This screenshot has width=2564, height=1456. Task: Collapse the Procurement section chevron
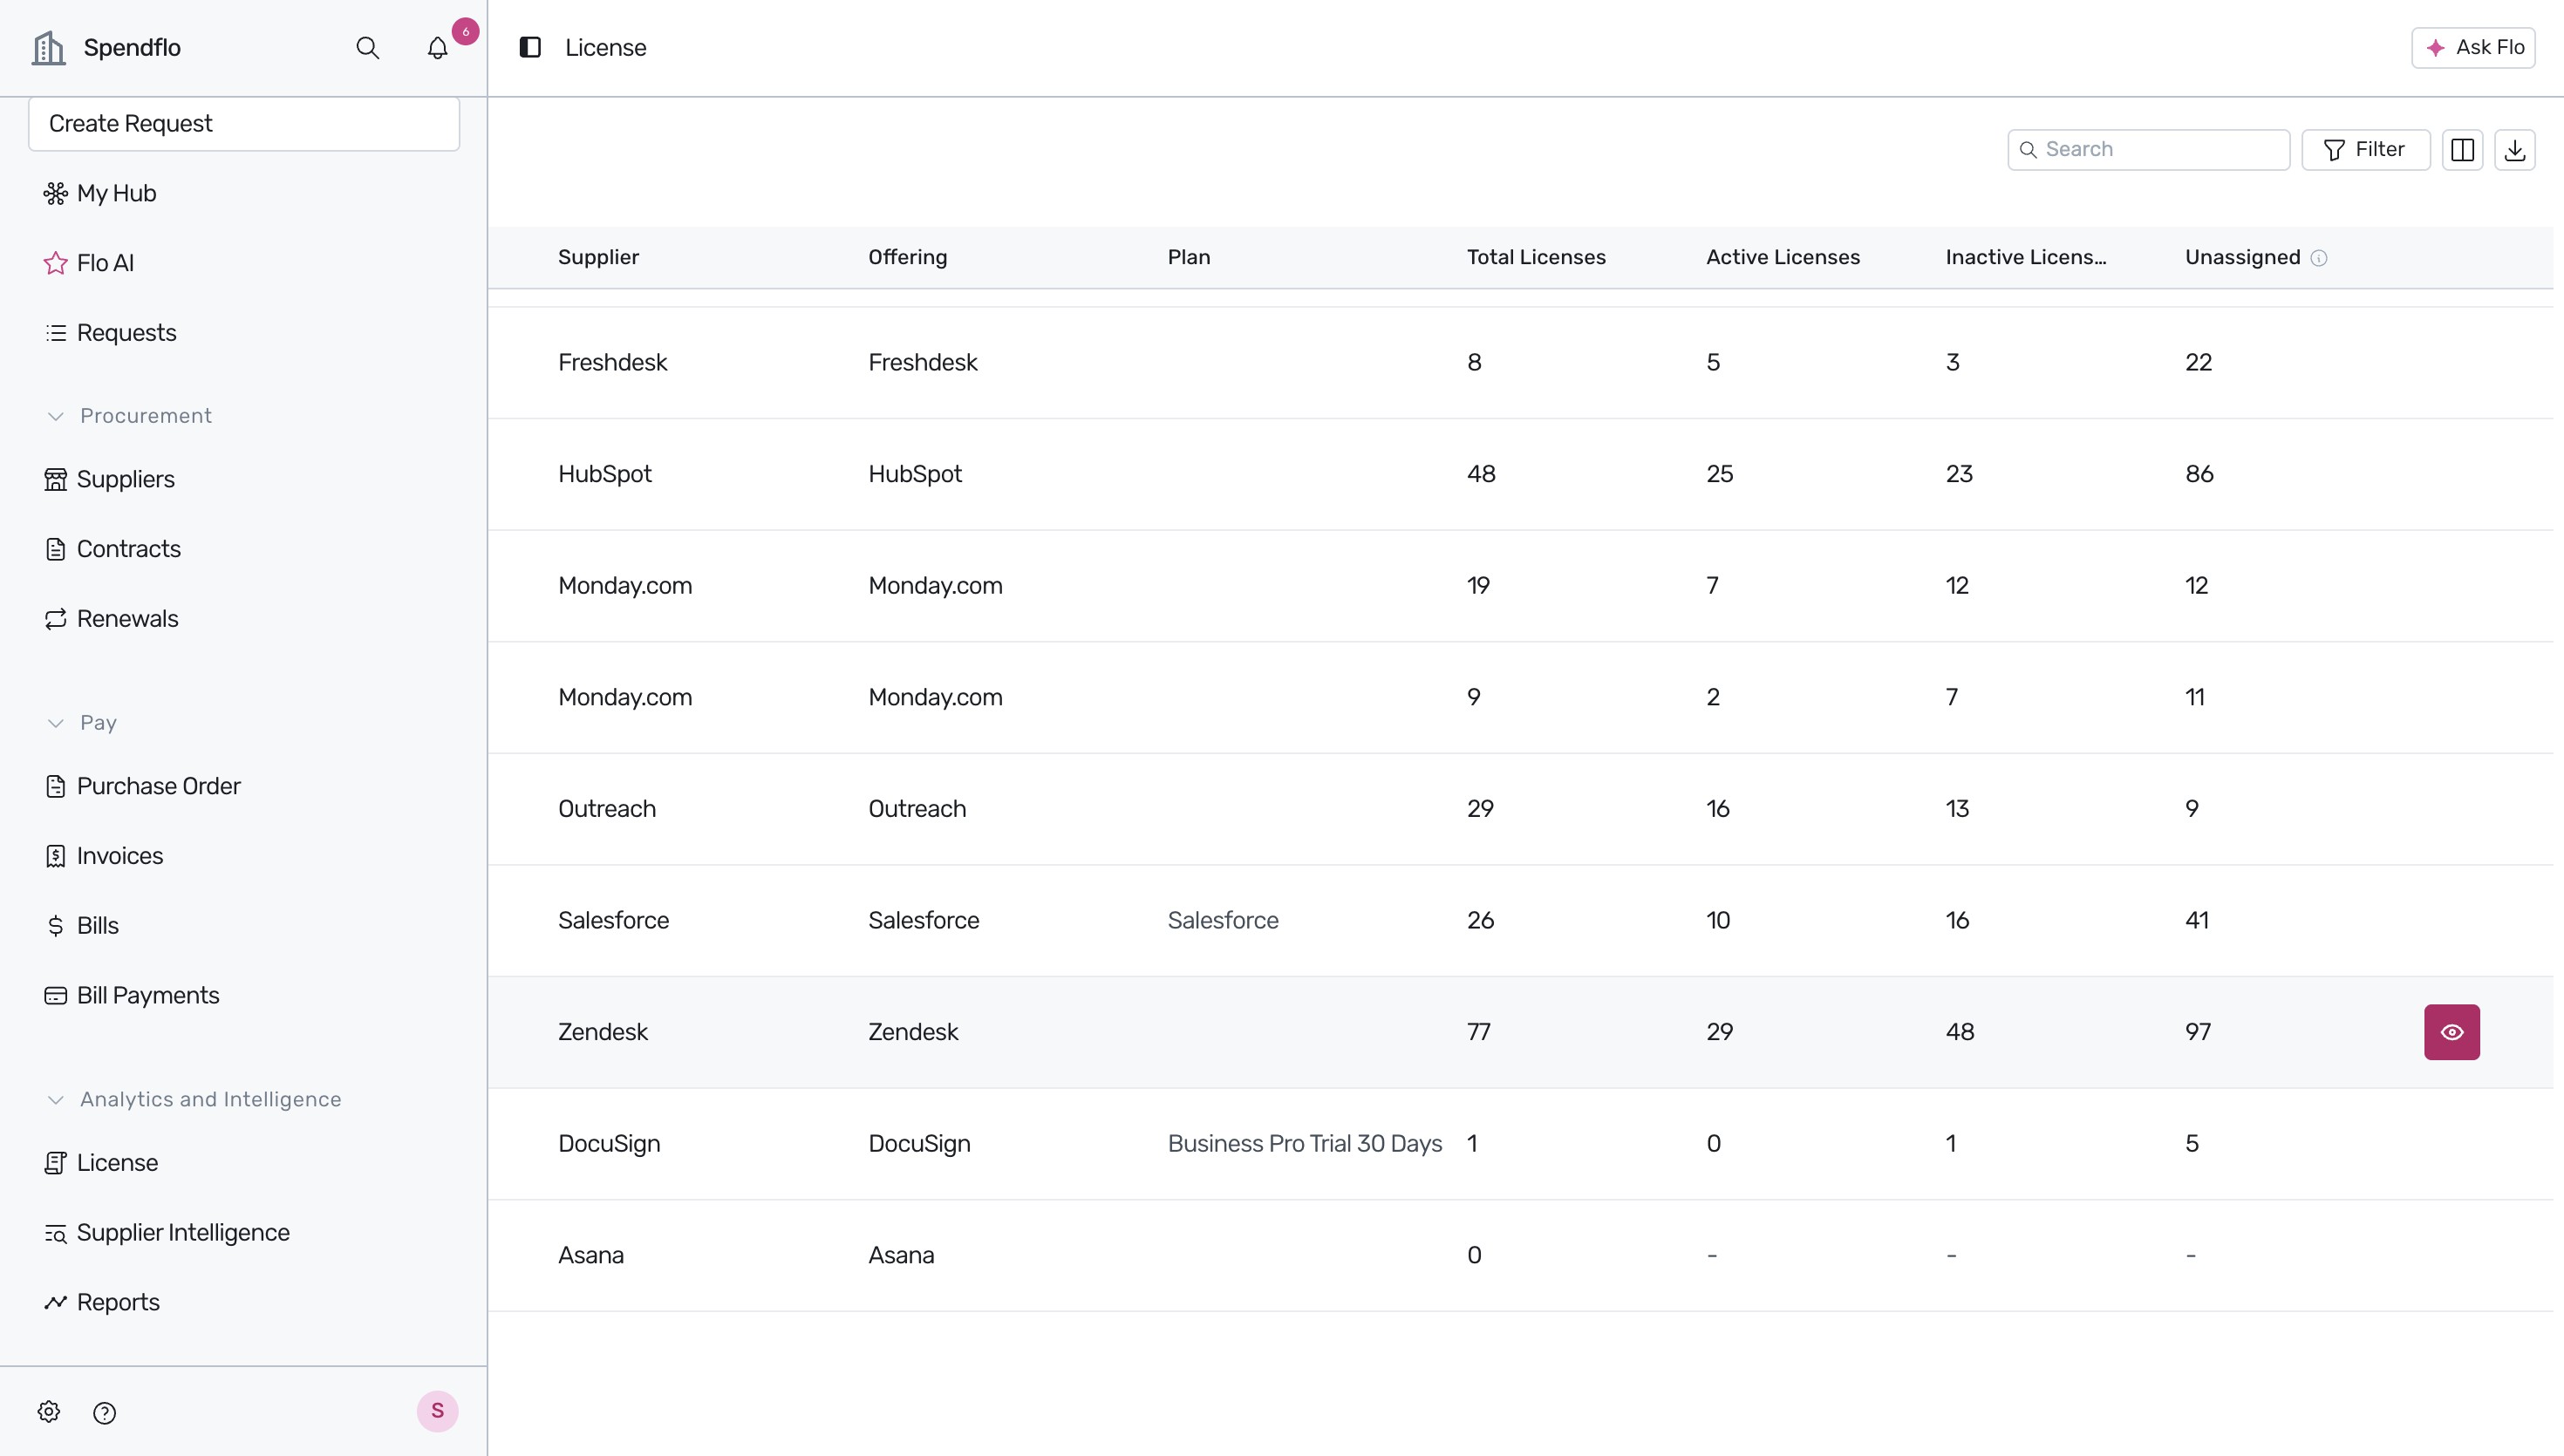pyautogui.click(x=56, y=416)
